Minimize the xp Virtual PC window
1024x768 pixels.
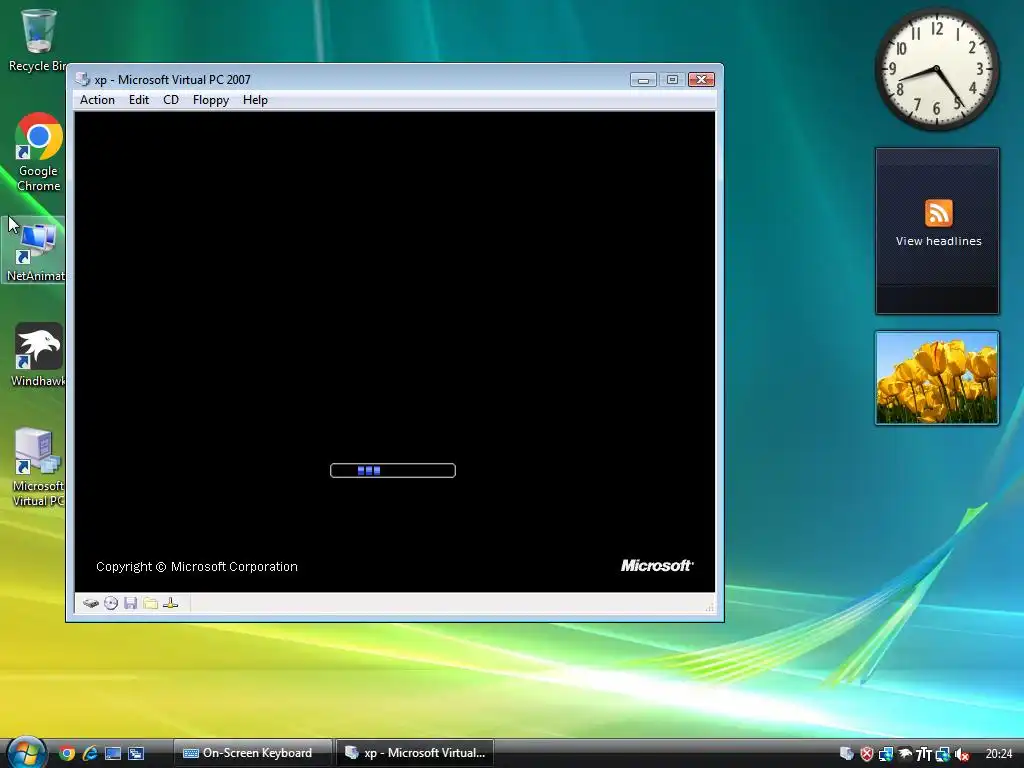643,80
